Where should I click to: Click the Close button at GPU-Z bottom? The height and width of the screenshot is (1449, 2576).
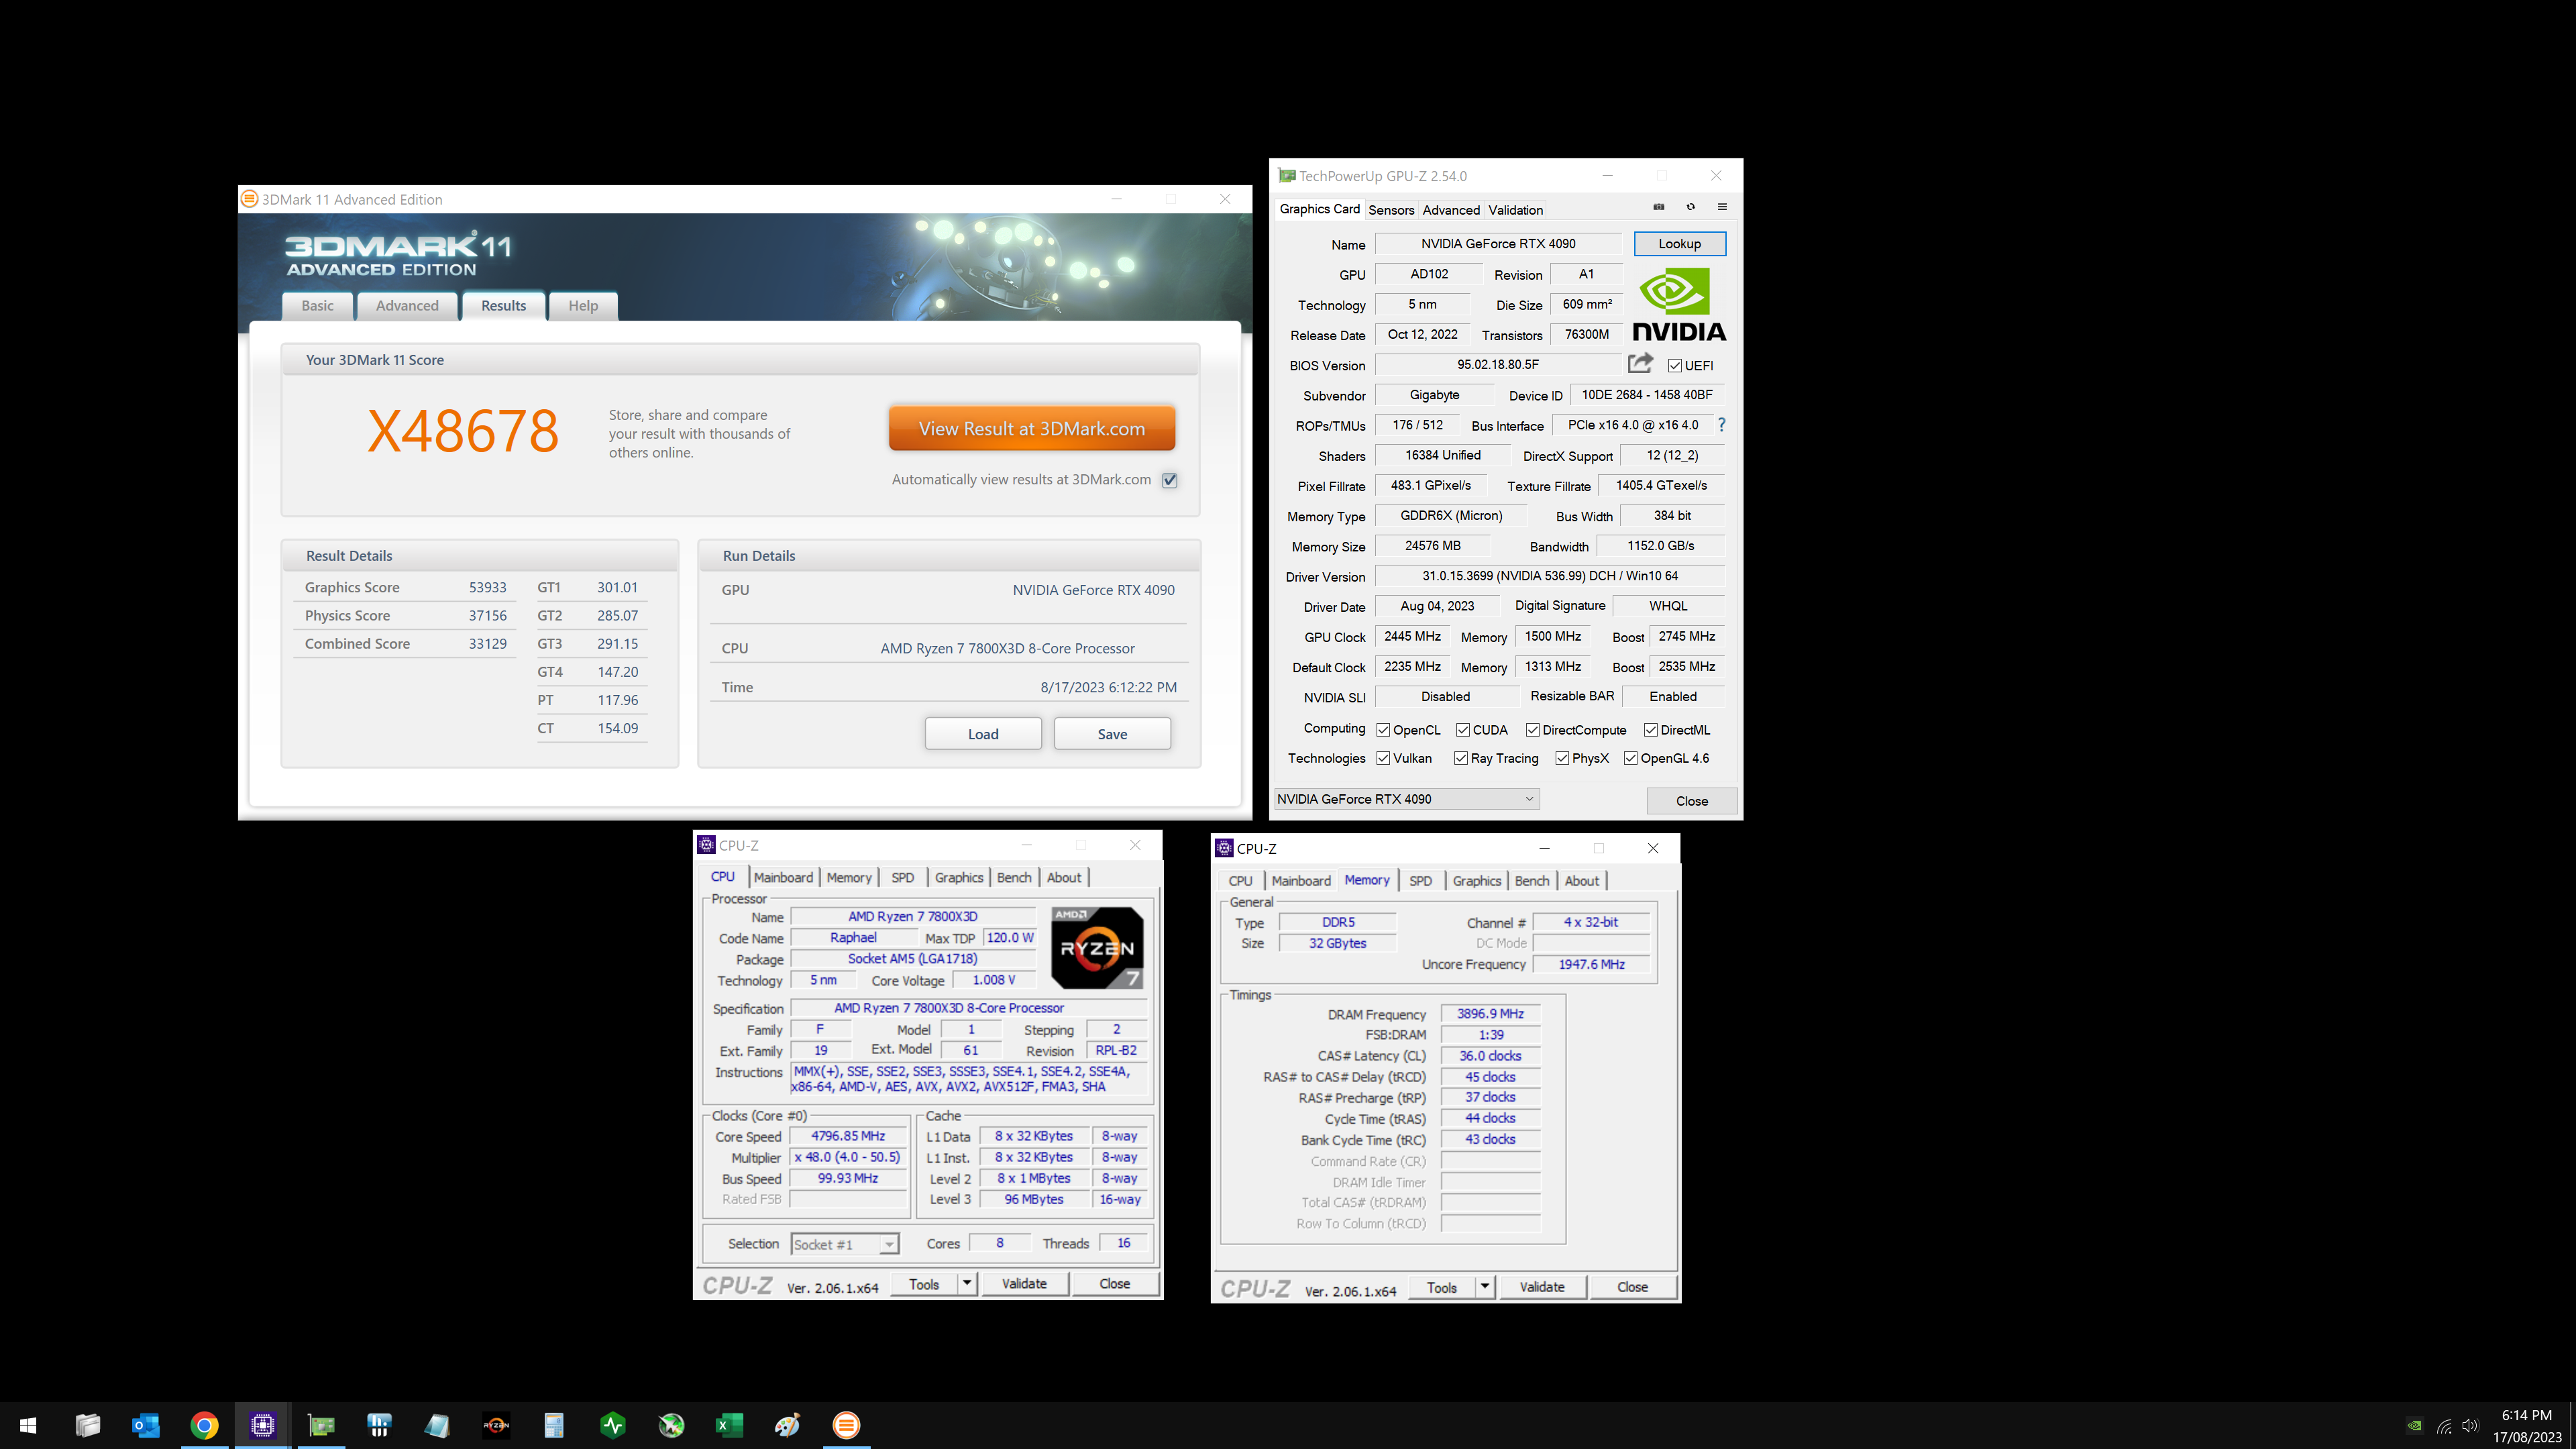tap(1691, 801)
